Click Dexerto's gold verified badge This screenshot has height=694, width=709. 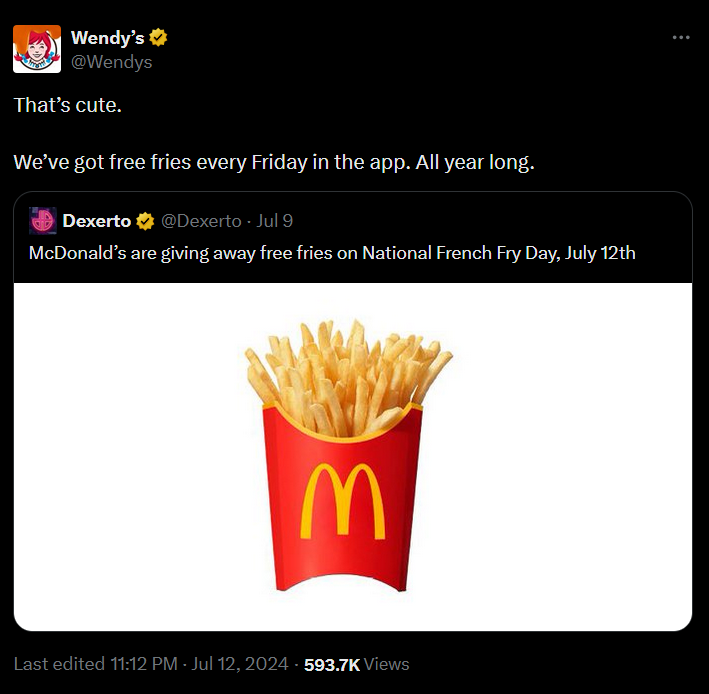145,220
